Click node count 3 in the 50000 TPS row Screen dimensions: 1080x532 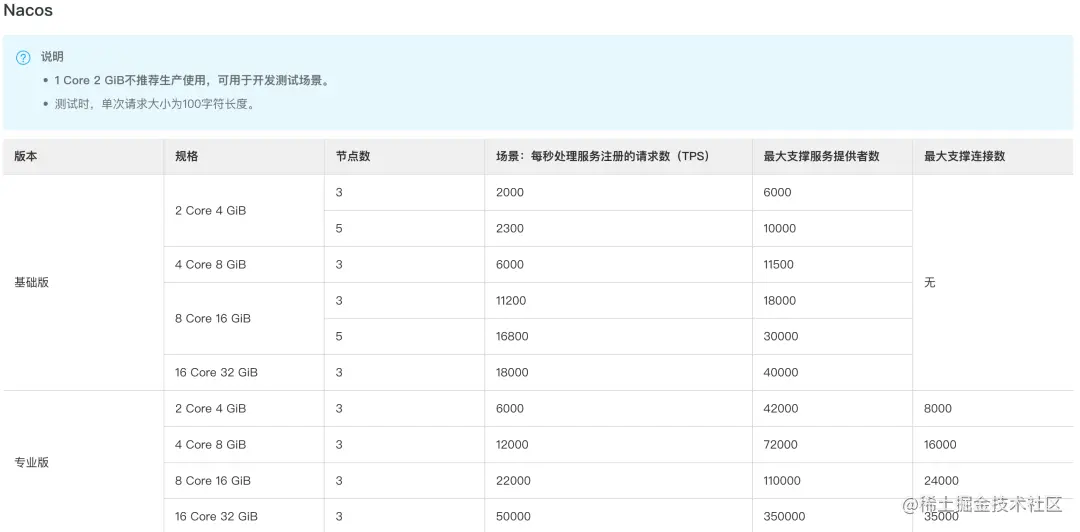point(339,516)
